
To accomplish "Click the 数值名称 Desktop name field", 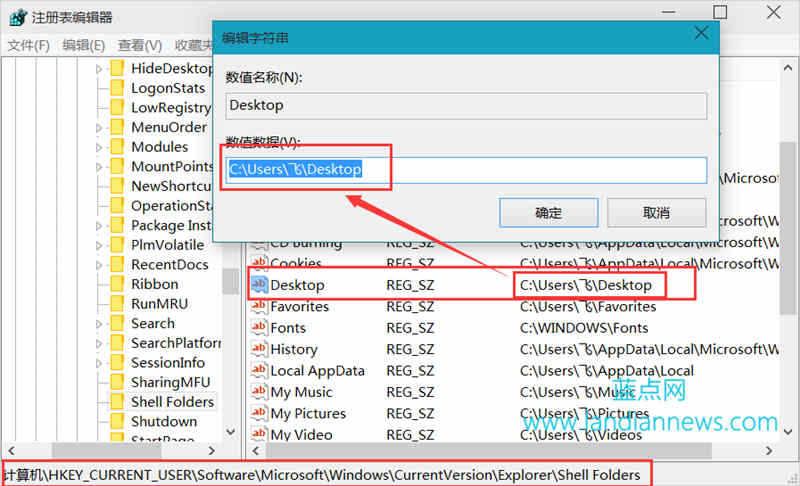I will click(x=466, y=106).
